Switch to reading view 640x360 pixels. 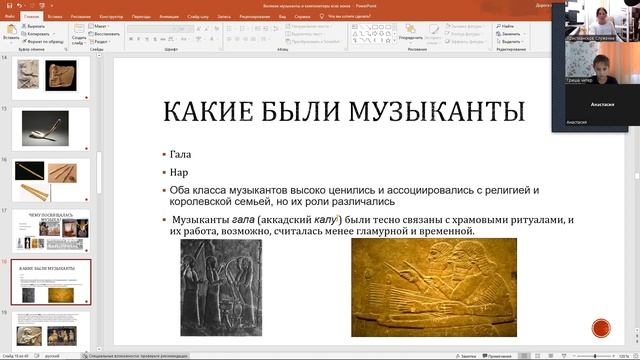[x=551, y=356]
